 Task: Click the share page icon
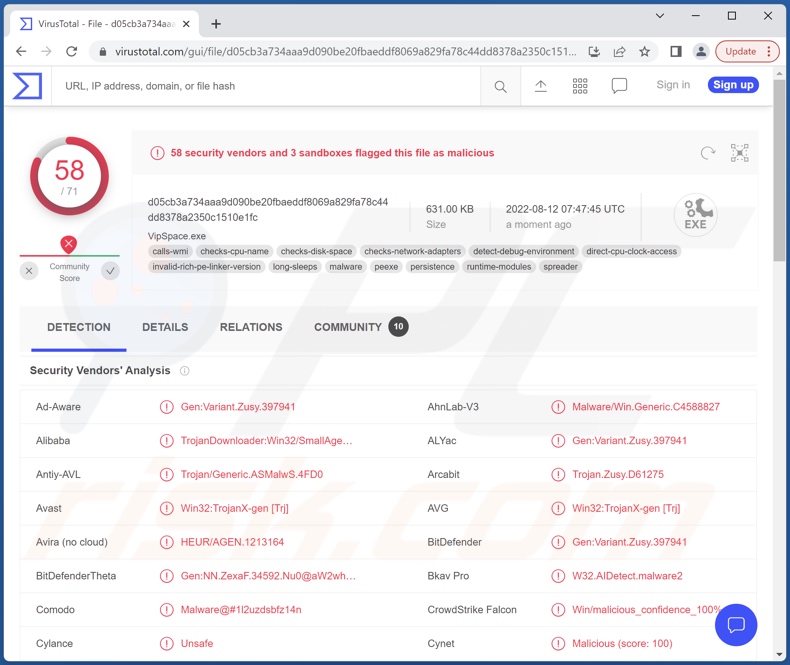[x=619, y=51]
